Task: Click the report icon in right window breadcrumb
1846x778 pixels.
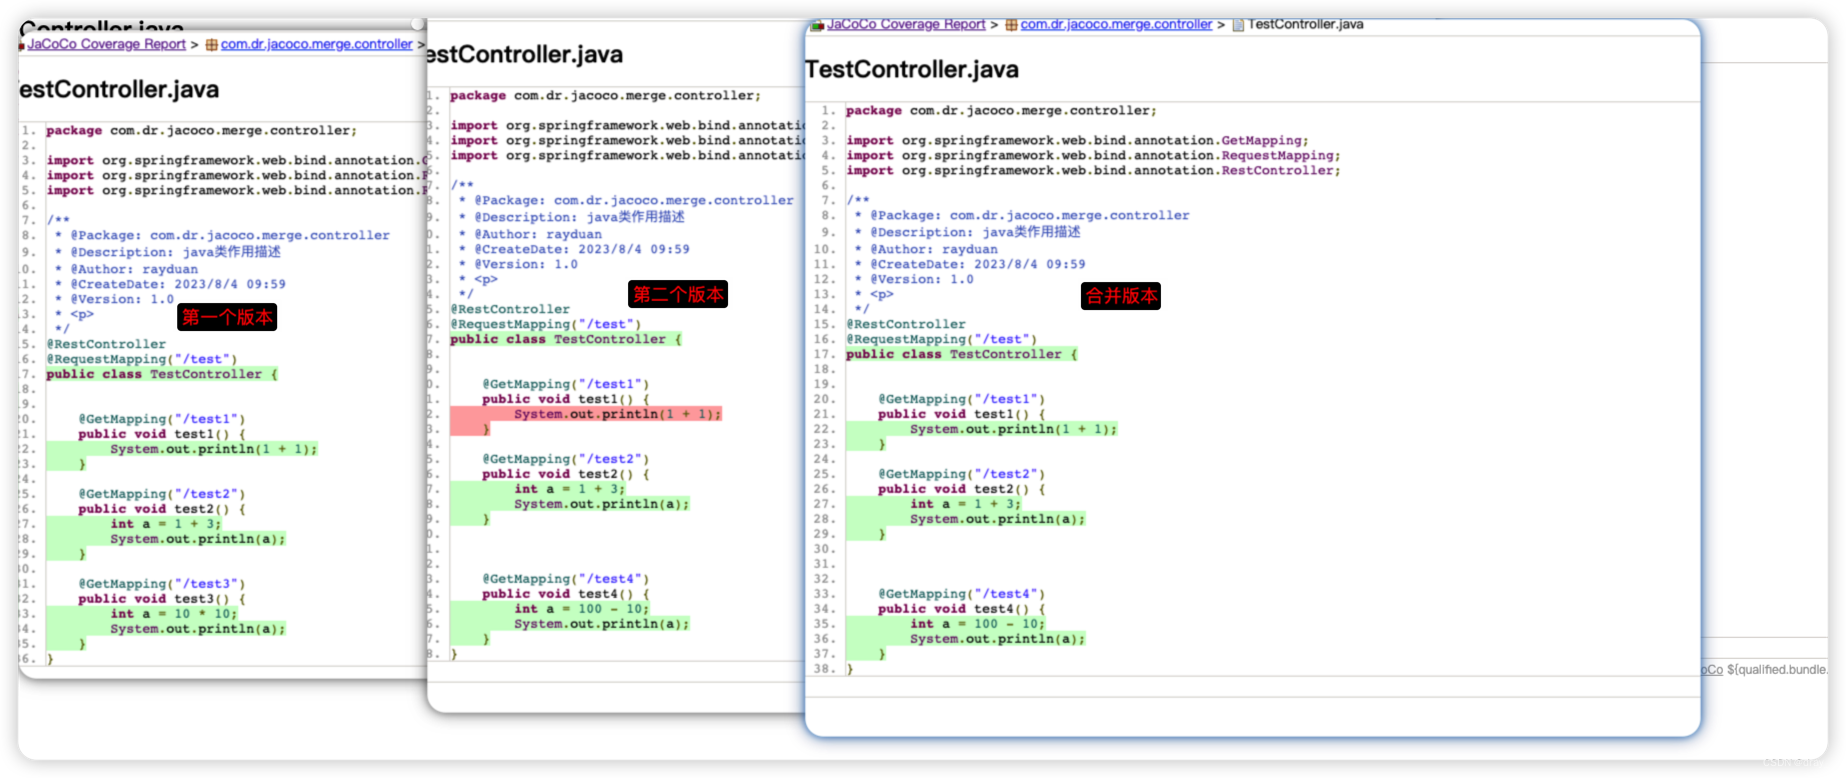Action: pos(817,25)
